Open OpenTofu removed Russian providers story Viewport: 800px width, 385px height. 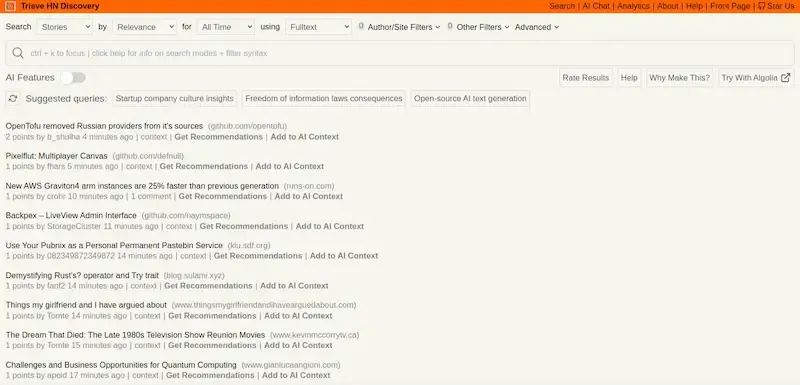(x=104, y=126)
